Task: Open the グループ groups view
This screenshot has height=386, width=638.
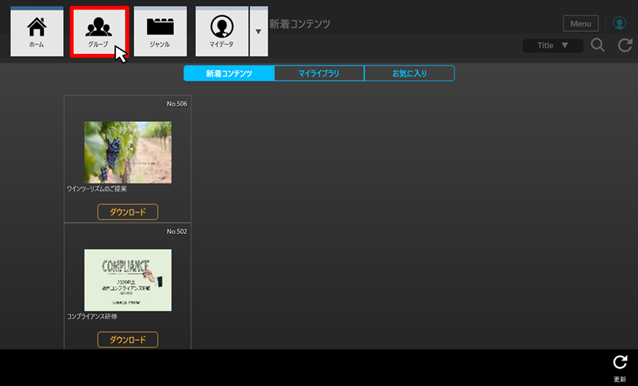Action: (x=99, y=32)
